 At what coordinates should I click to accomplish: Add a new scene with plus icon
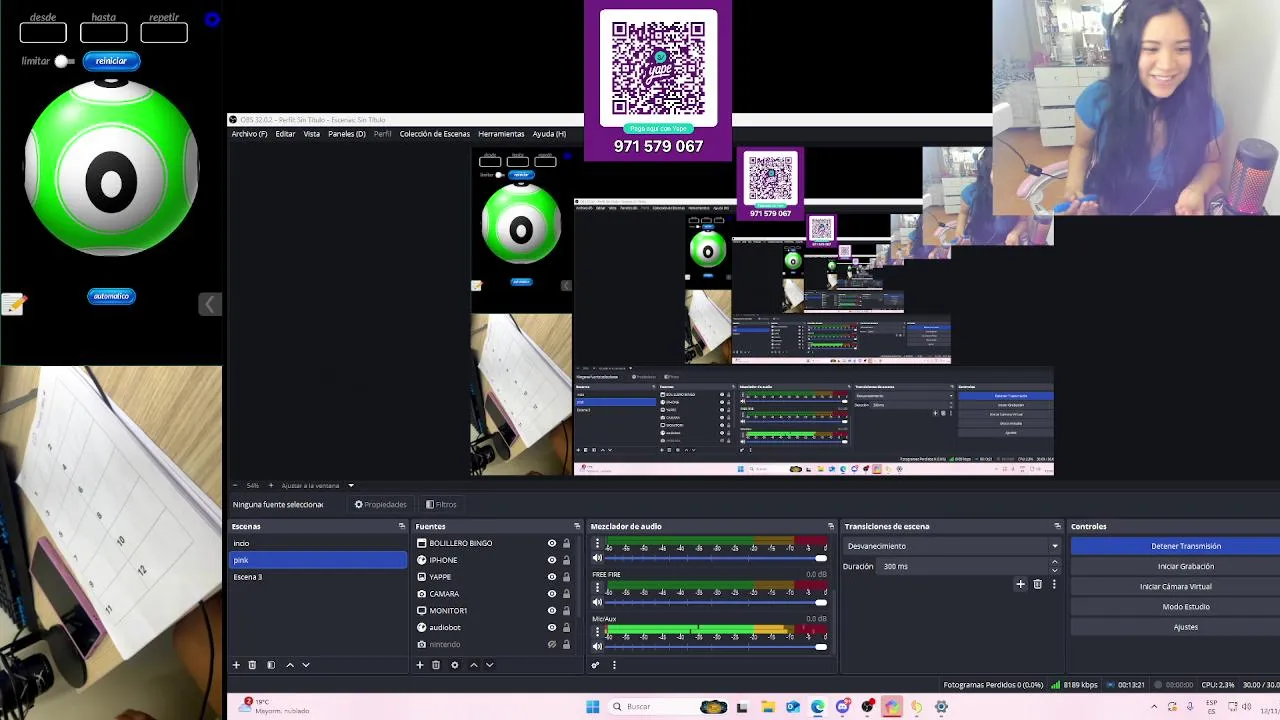coord(236,665)
